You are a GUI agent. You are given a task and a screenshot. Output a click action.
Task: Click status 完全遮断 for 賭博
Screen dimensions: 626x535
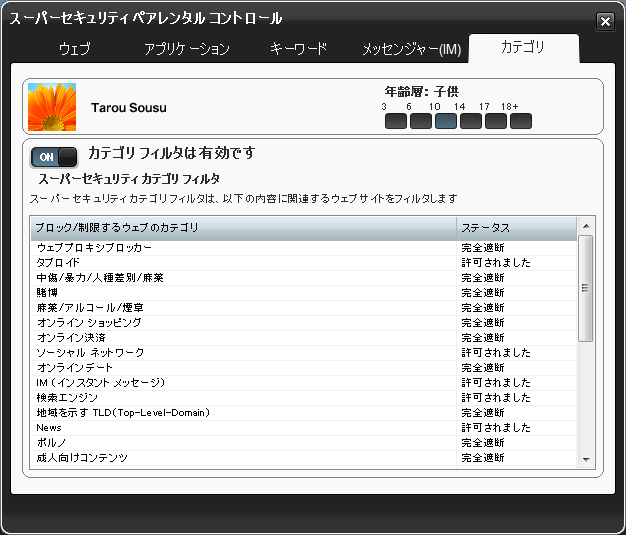coord(483,293)
